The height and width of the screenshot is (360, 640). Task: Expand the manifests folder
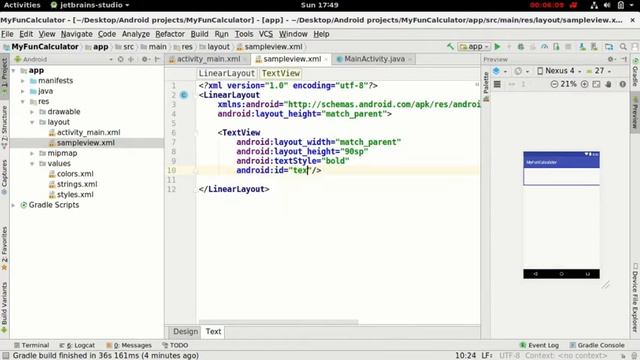point(23,81)
